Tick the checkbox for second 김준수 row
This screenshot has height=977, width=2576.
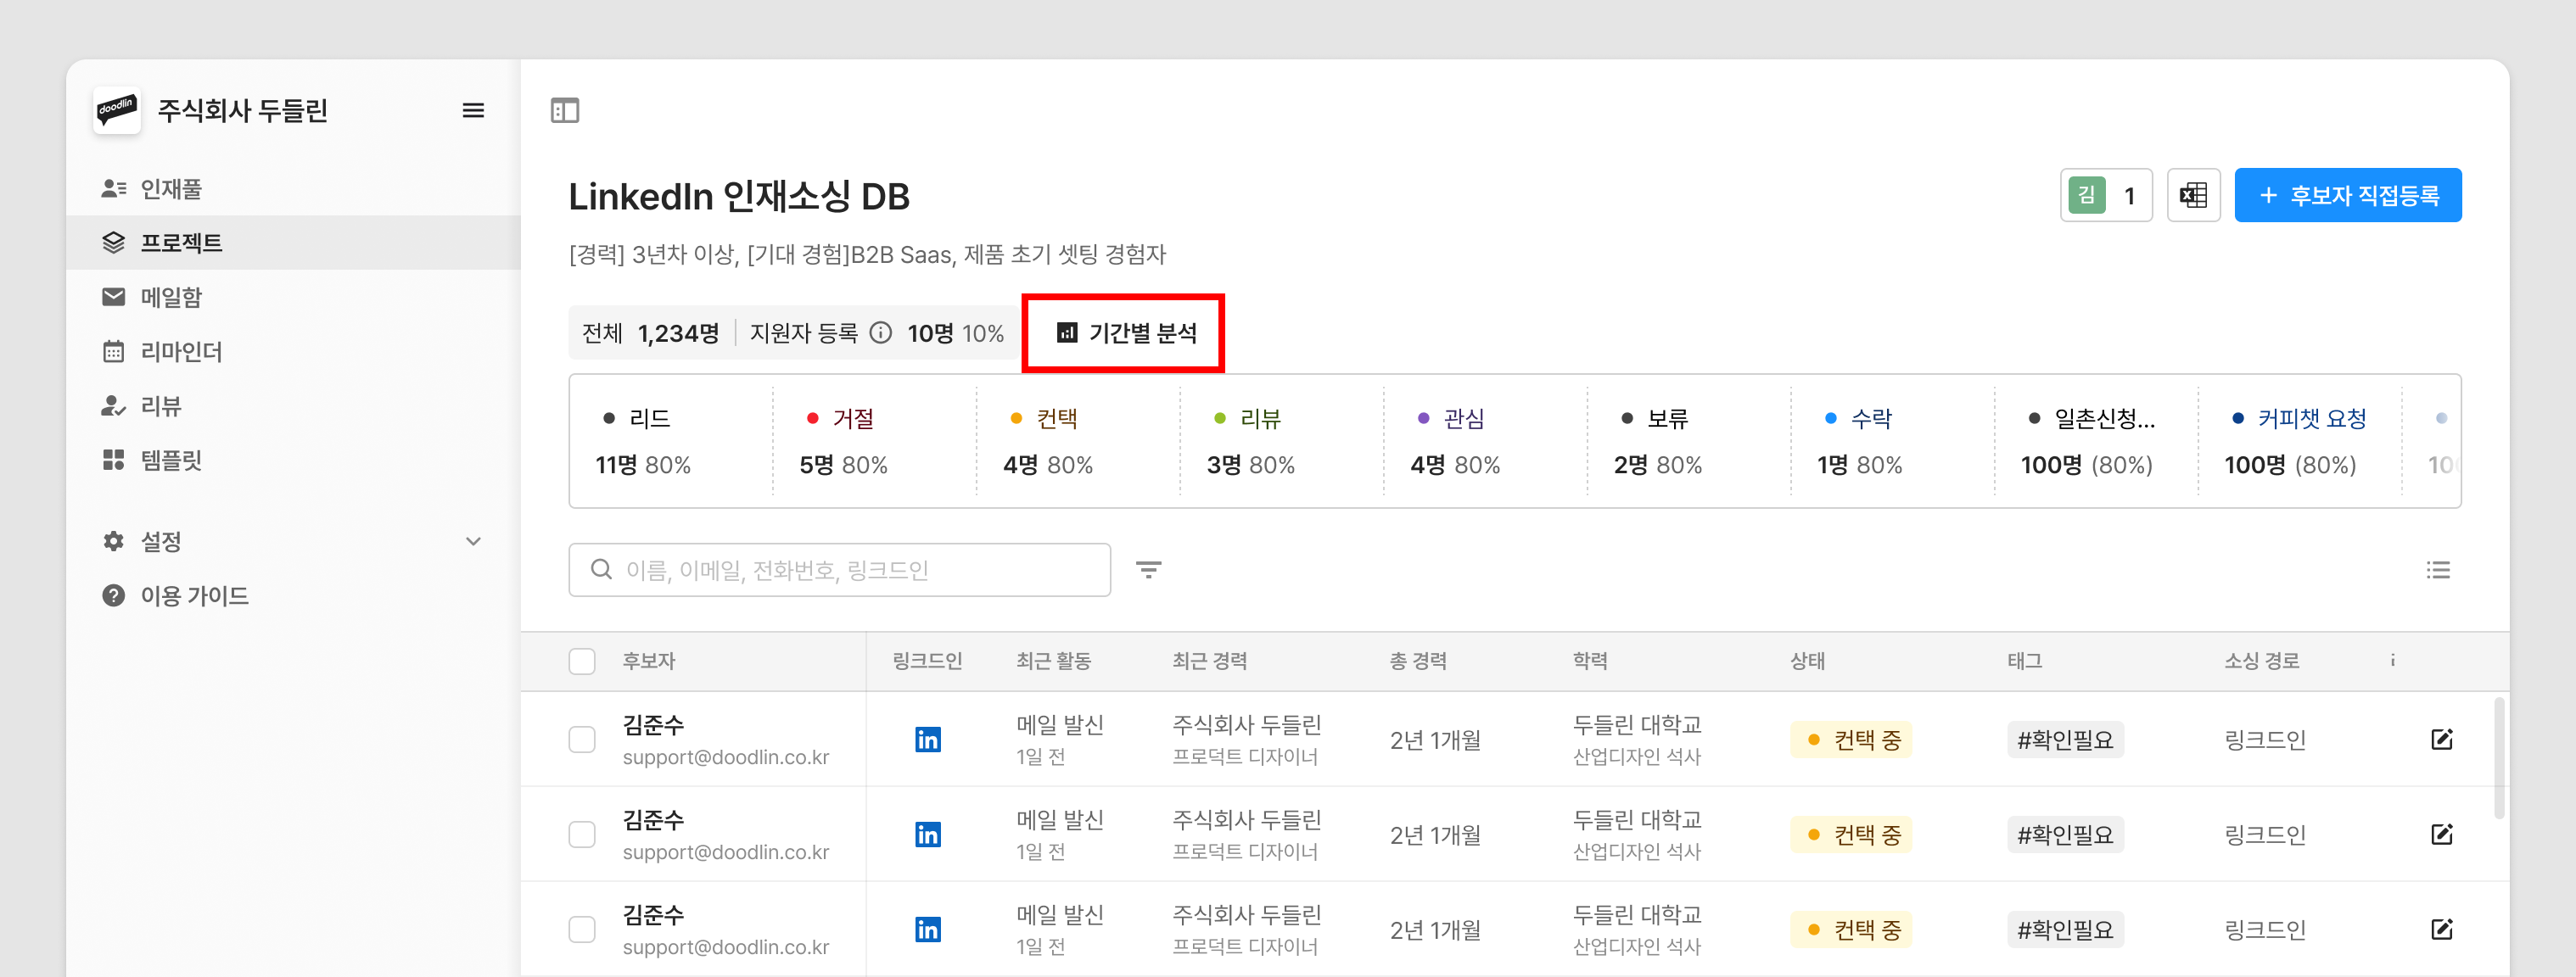coord(582,835)
